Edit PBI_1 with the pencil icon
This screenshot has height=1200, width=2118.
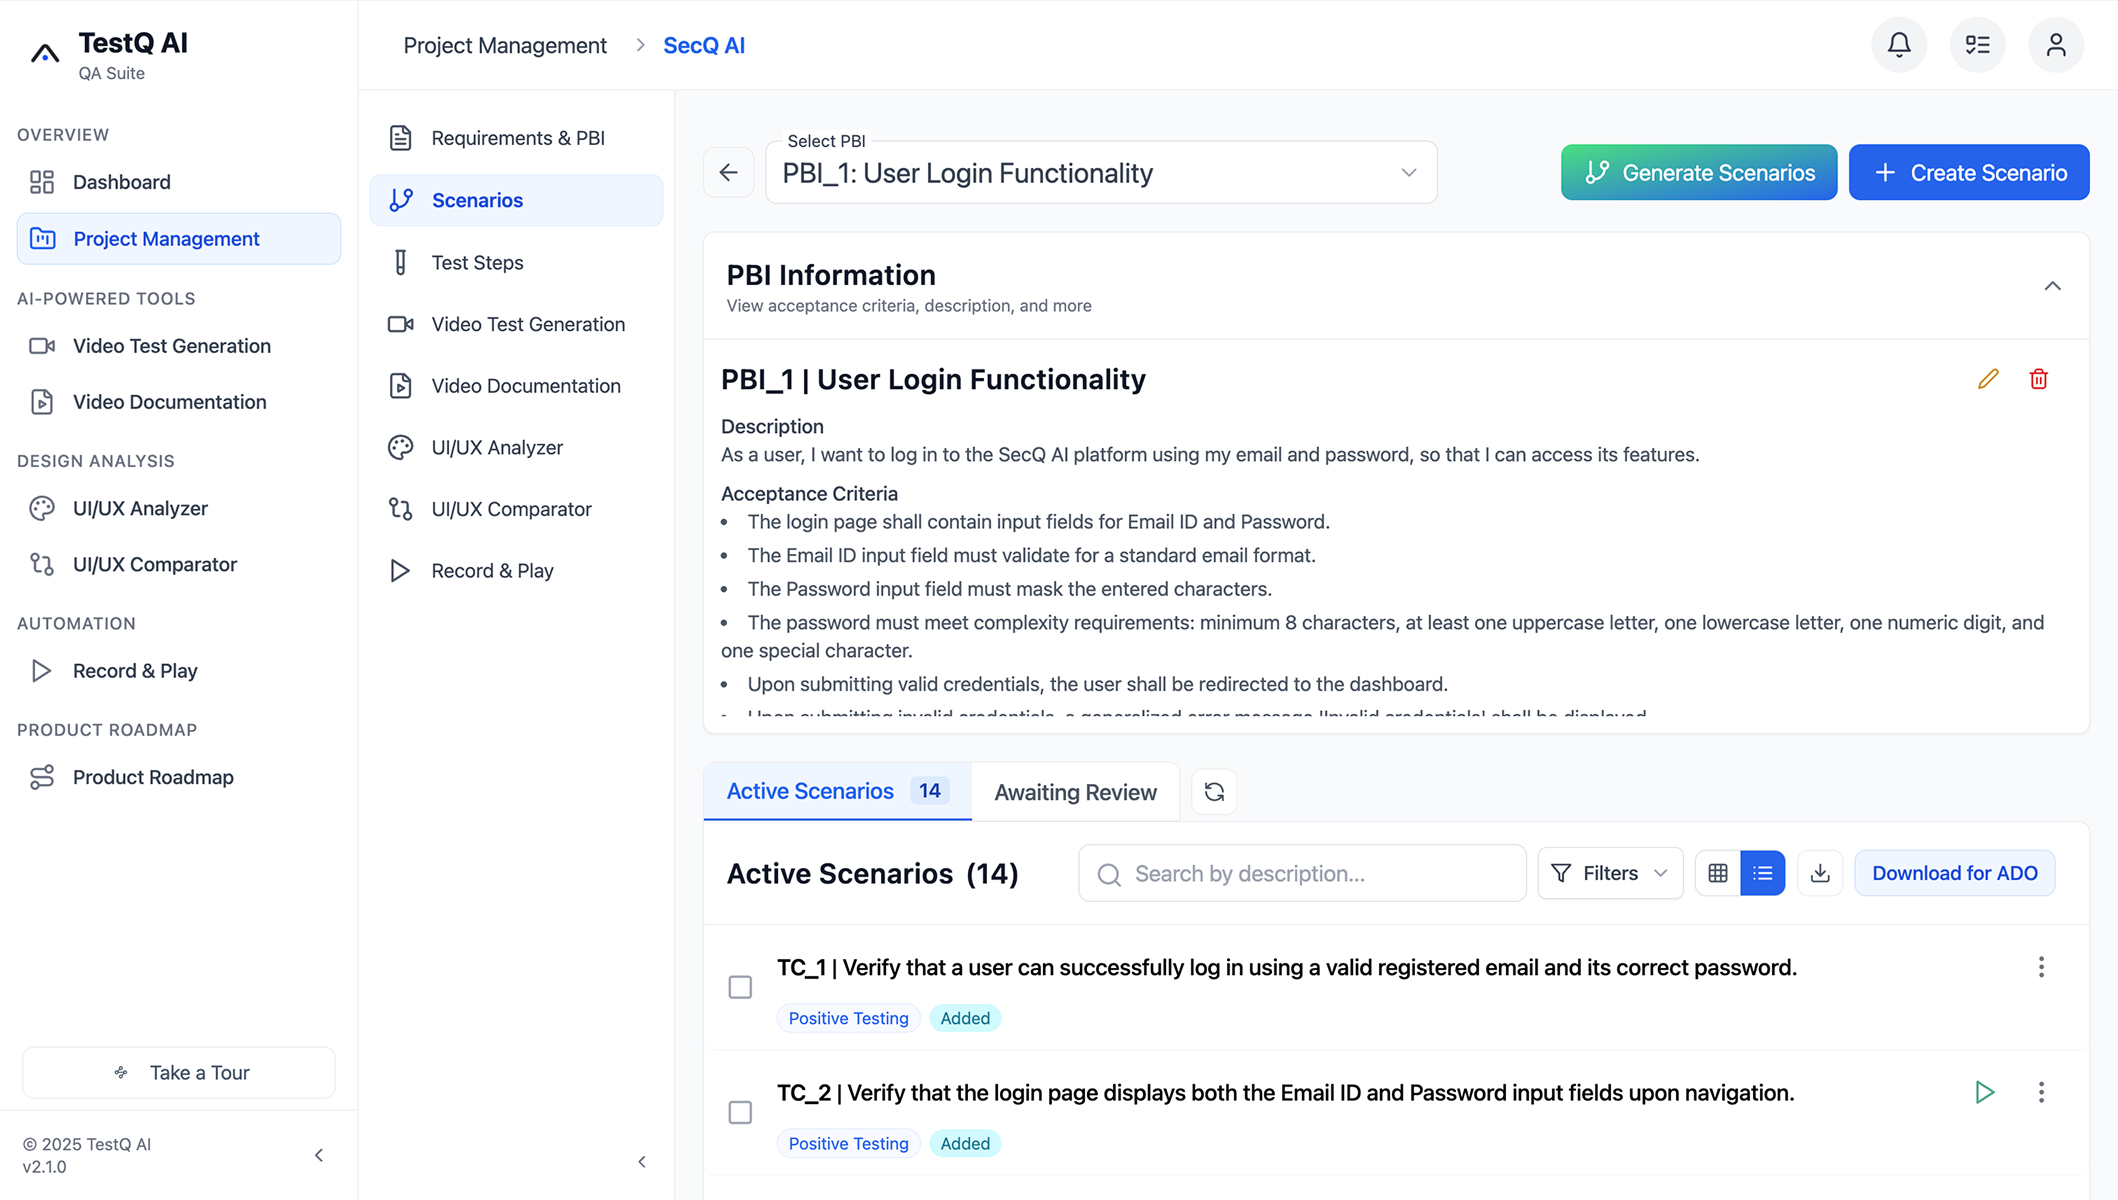click(1988, 379)
